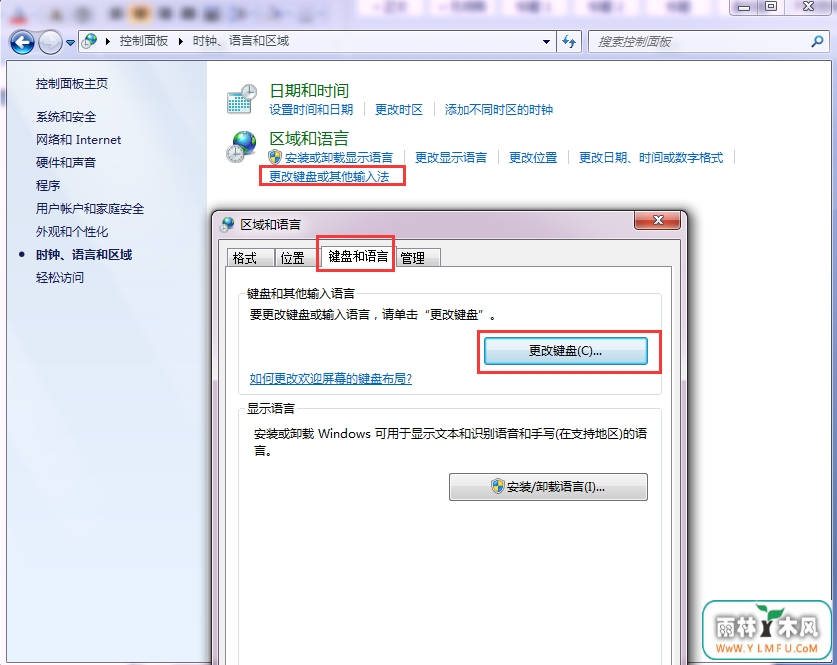Open 如何更改欢迎屏幕的键盘布局? help link
837x665 pixels.
pos(331,379)
